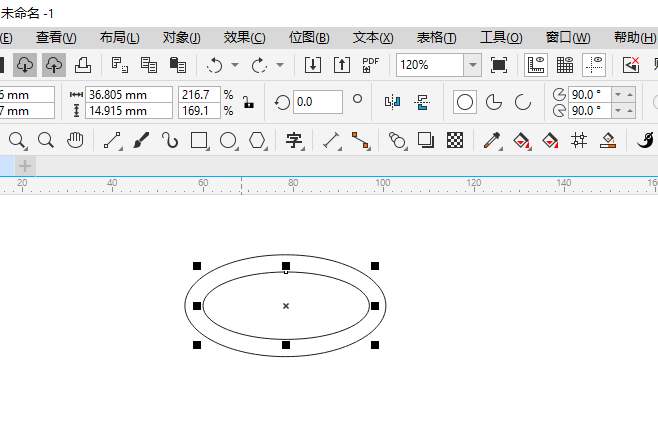Click the mirror horizontally icon
Viewport: 658px width, 428px height.
tap(392, 102)
